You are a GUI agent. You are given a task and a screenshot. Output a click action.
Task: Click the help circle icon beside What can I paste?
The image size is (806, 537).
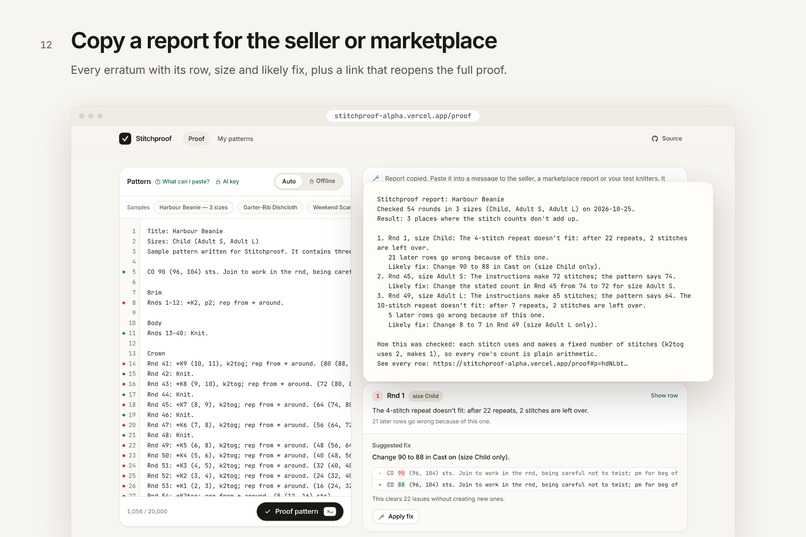click(x=158, y=181)
